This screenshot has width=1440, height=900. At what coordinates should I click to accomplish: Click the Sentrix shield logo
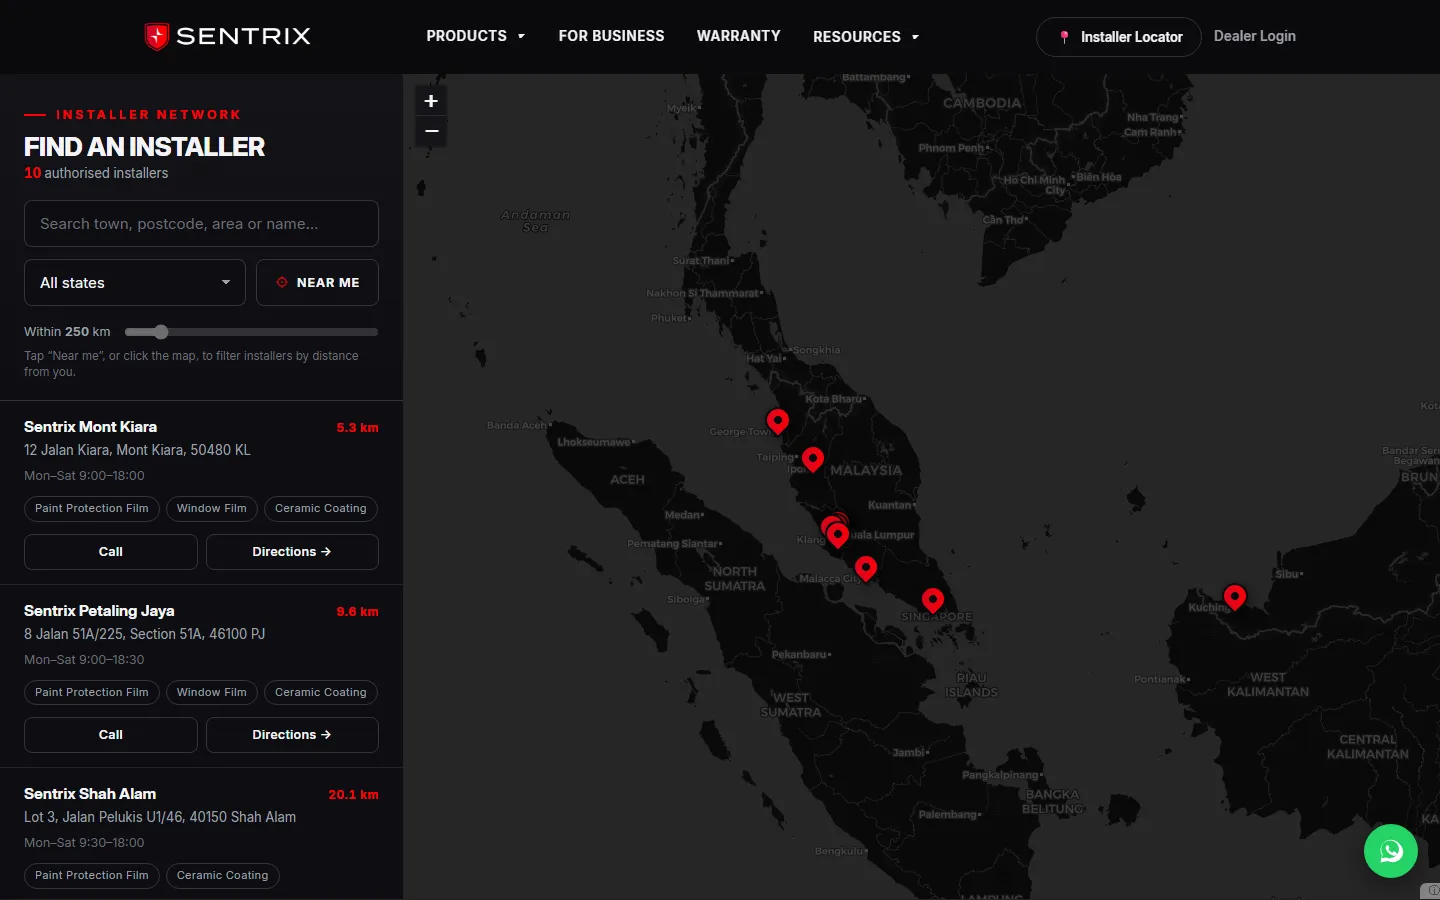pos(157,37)
